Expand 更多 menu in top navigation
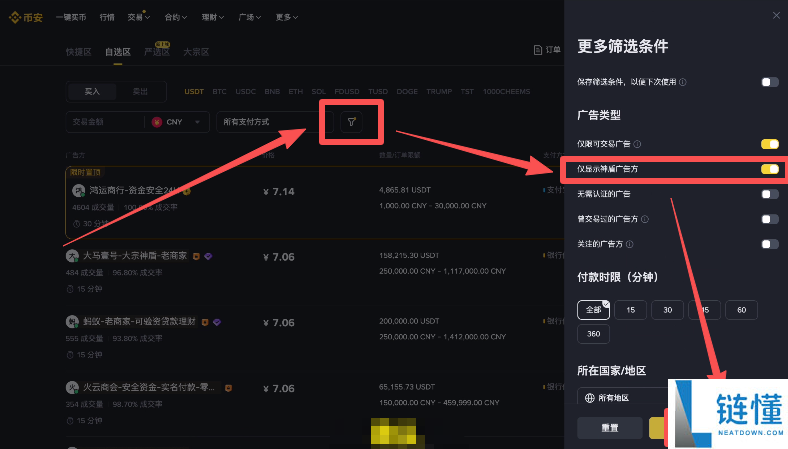Screen dimensions: 788x449 [286, 17]
